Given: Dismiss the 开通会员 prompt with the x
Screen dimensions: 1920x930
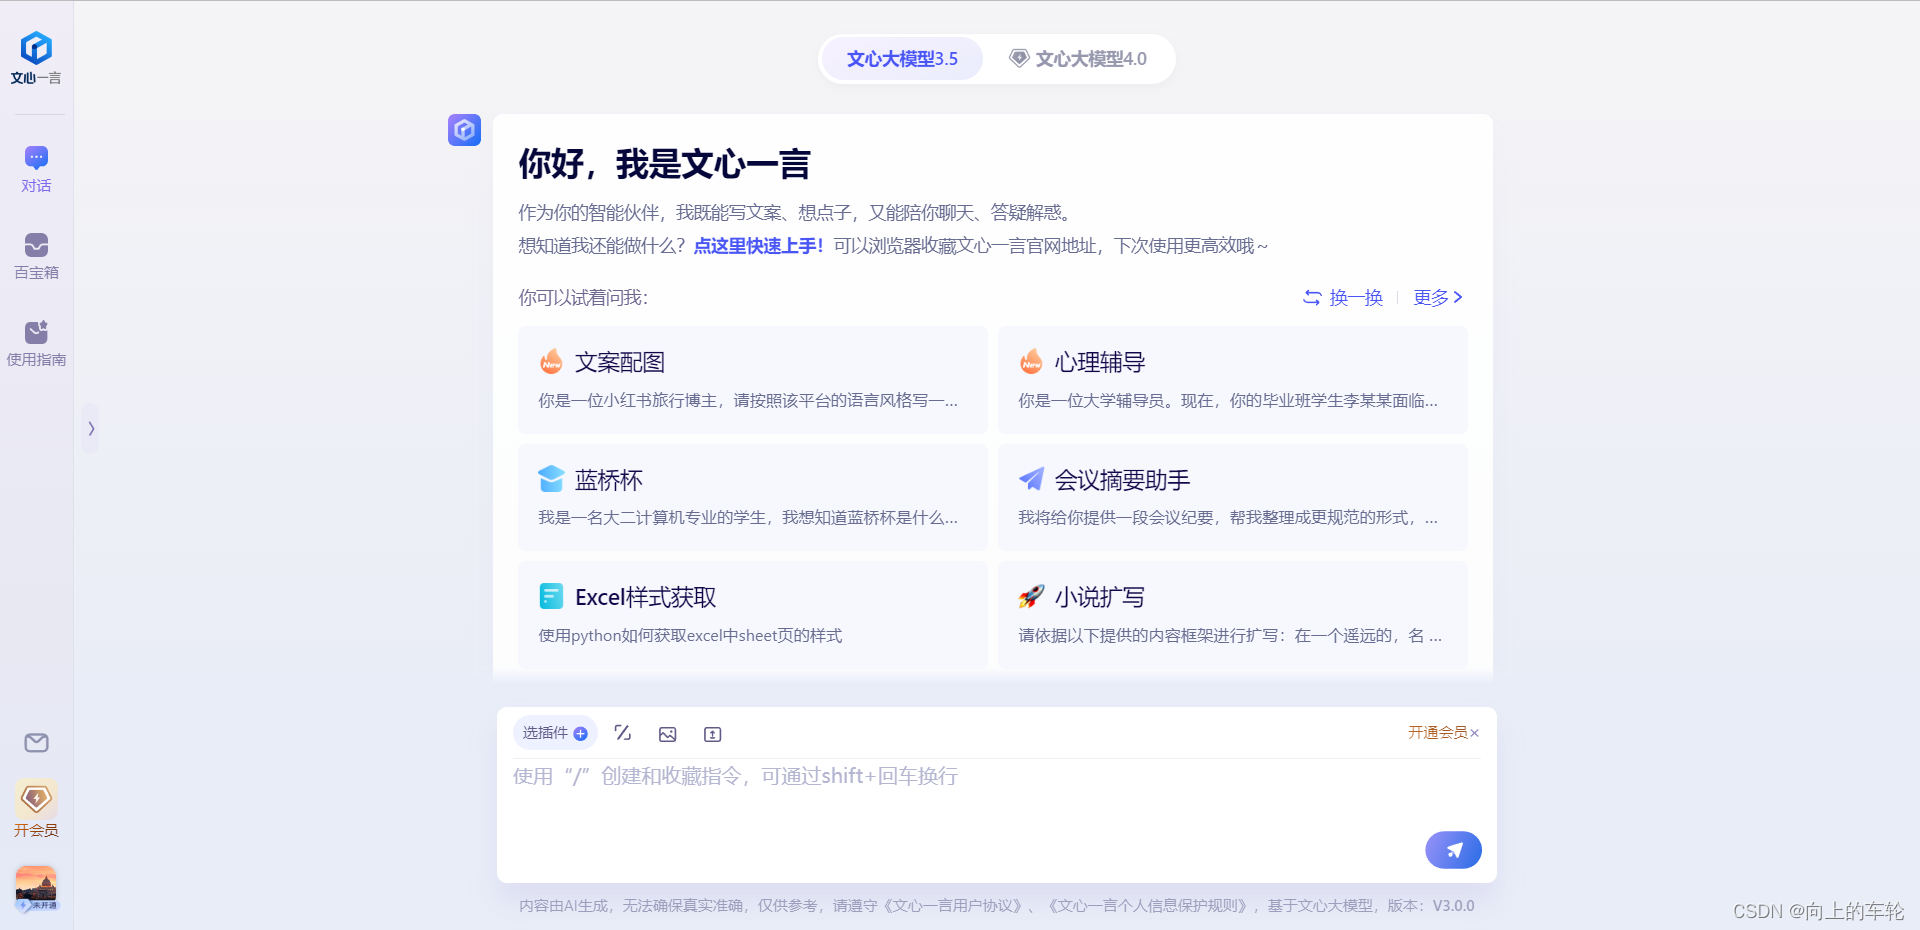Looking at the screenshot, I should click(1474, 733).
